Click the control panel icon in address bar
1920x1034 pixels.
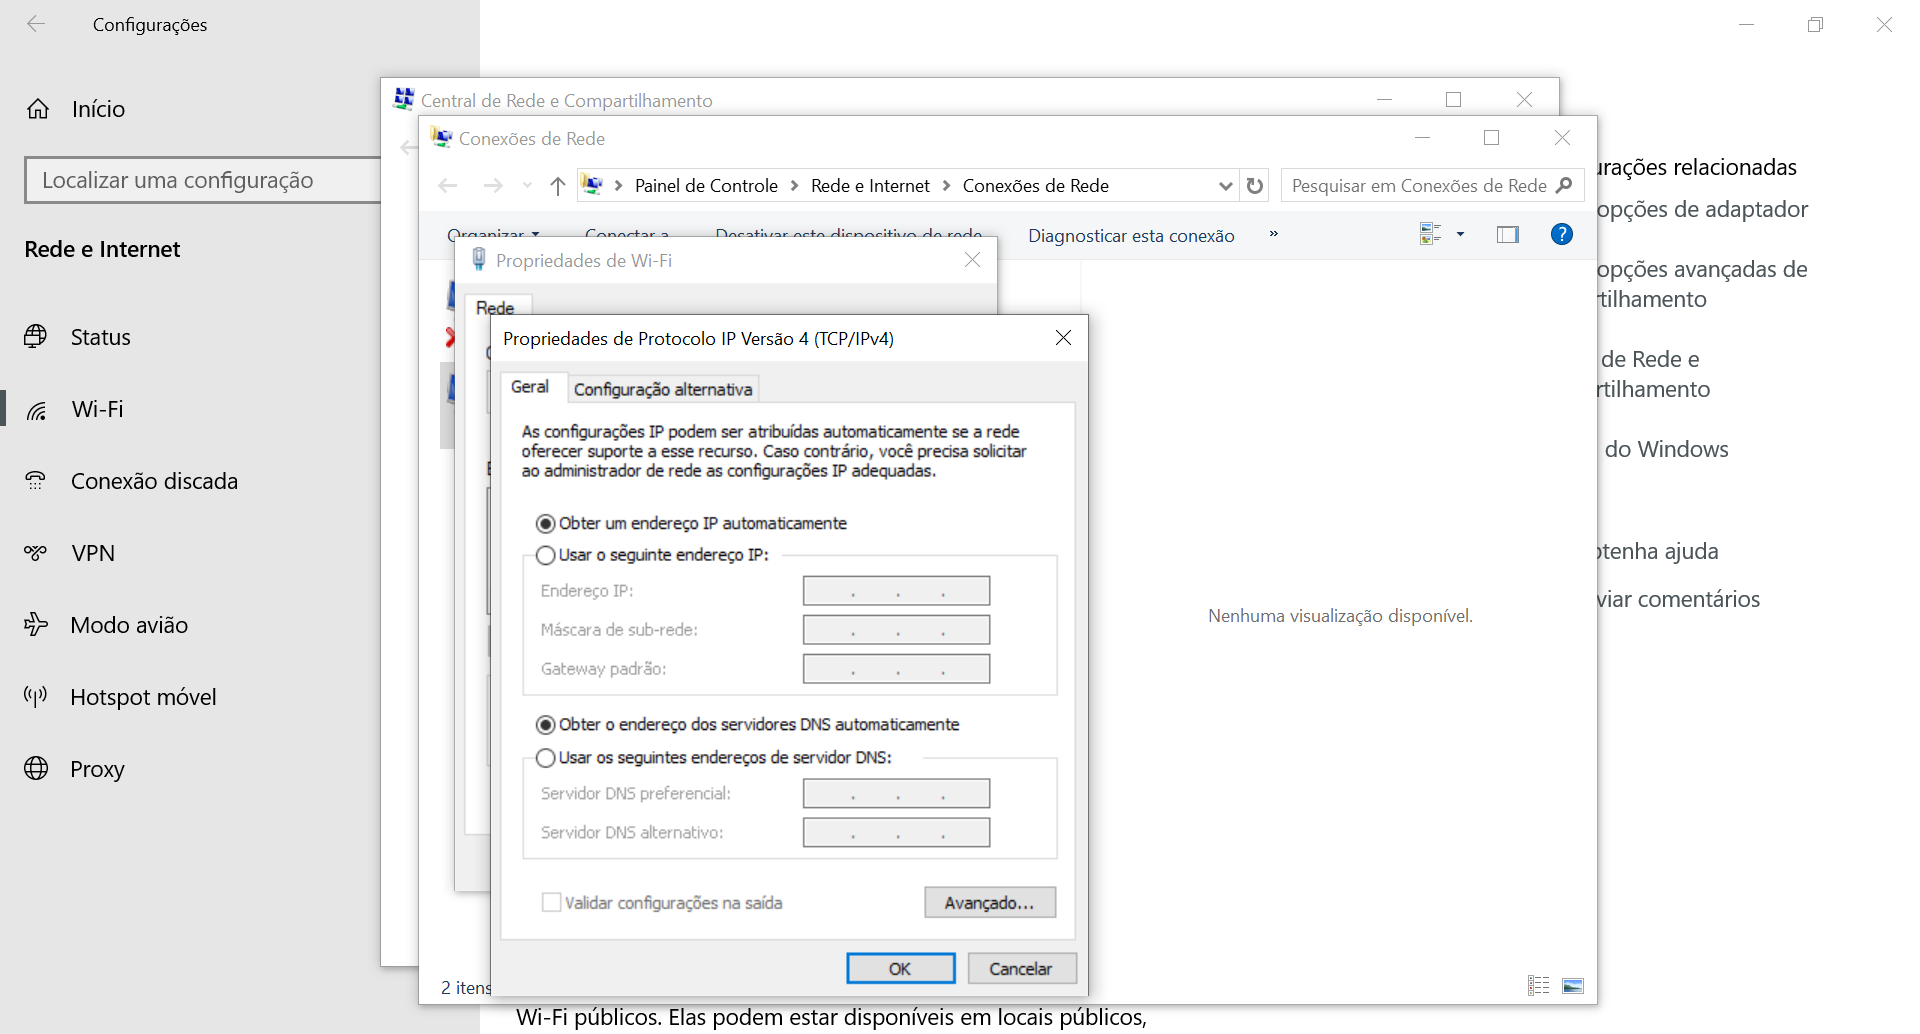point(593,185)
